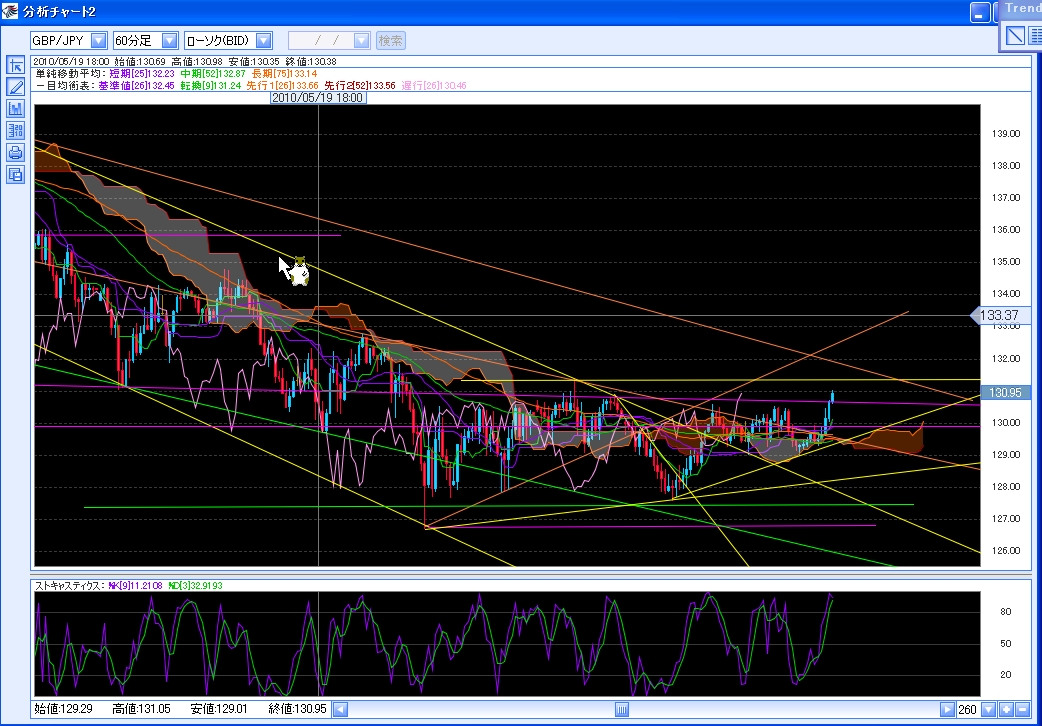Click the 短期[25]132.23 moving average label
The height and width of the screenshot is (726, 1042).
(x=142, y=74)
